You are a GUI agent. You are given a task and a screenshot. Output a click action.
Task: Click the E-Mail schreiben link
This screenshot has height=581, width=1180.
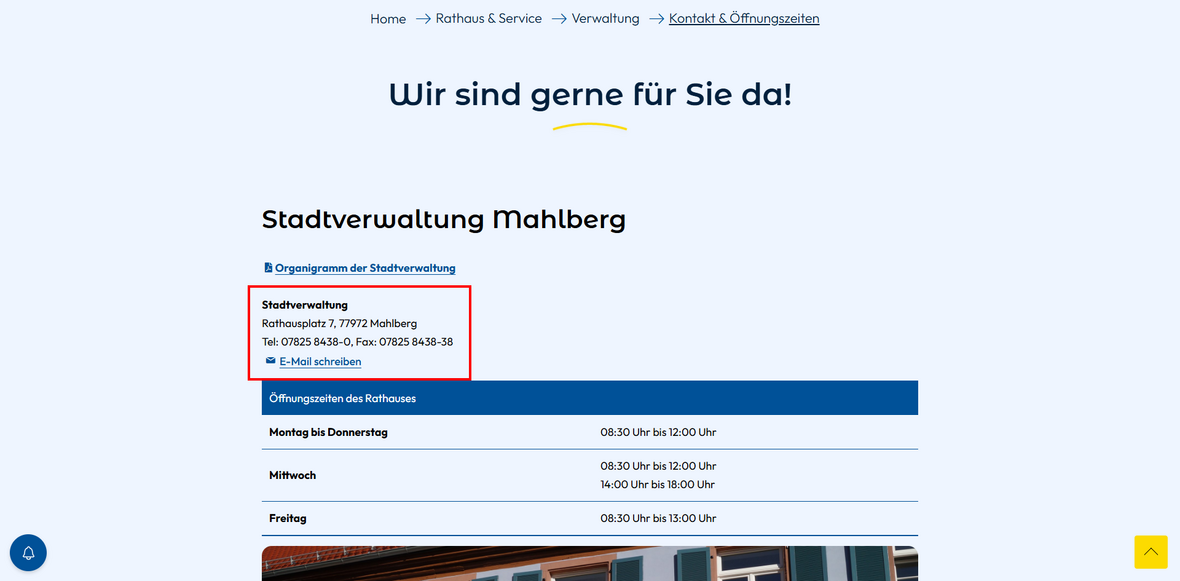pyautogui.click(x=320, y=362)
